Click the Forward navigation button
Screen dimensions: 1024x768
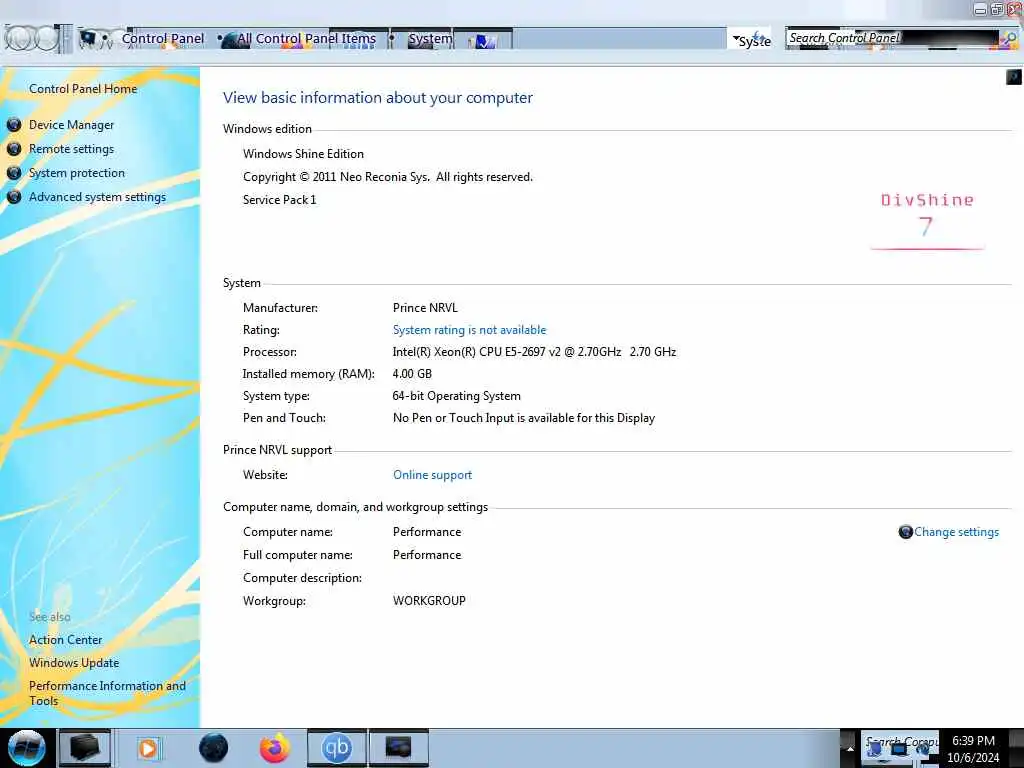coord(46,39)
